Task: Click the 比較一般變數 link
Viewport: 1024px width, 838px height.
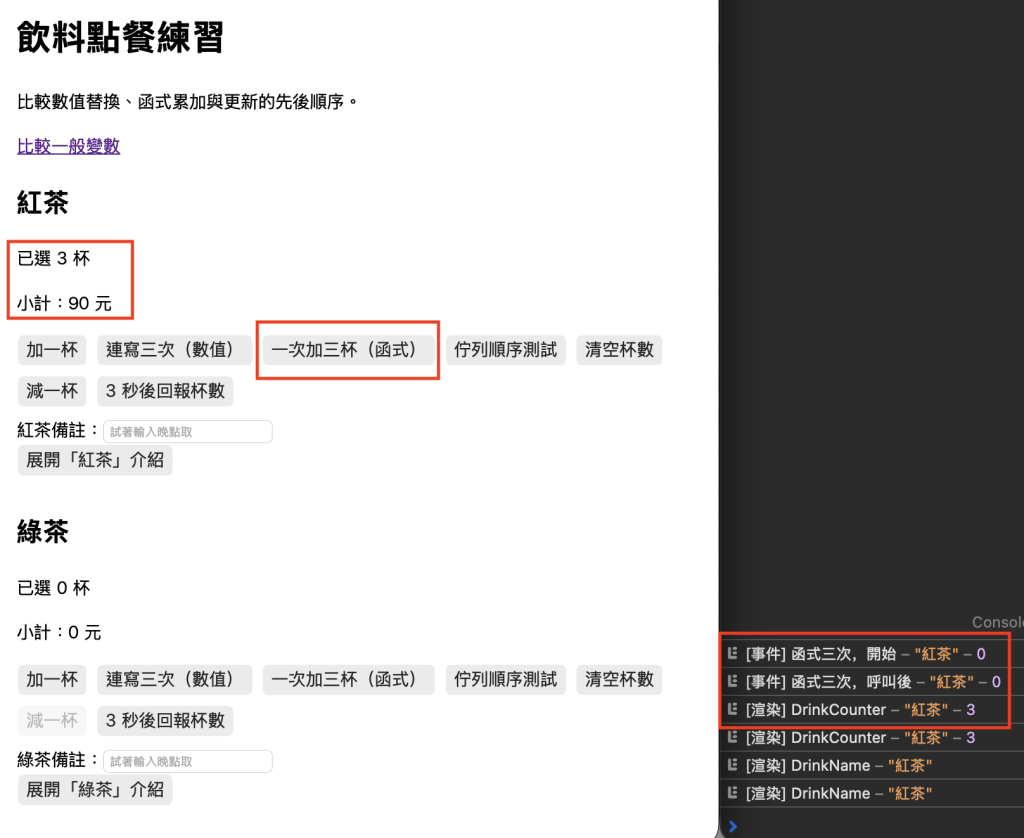Action: (69, 146)
